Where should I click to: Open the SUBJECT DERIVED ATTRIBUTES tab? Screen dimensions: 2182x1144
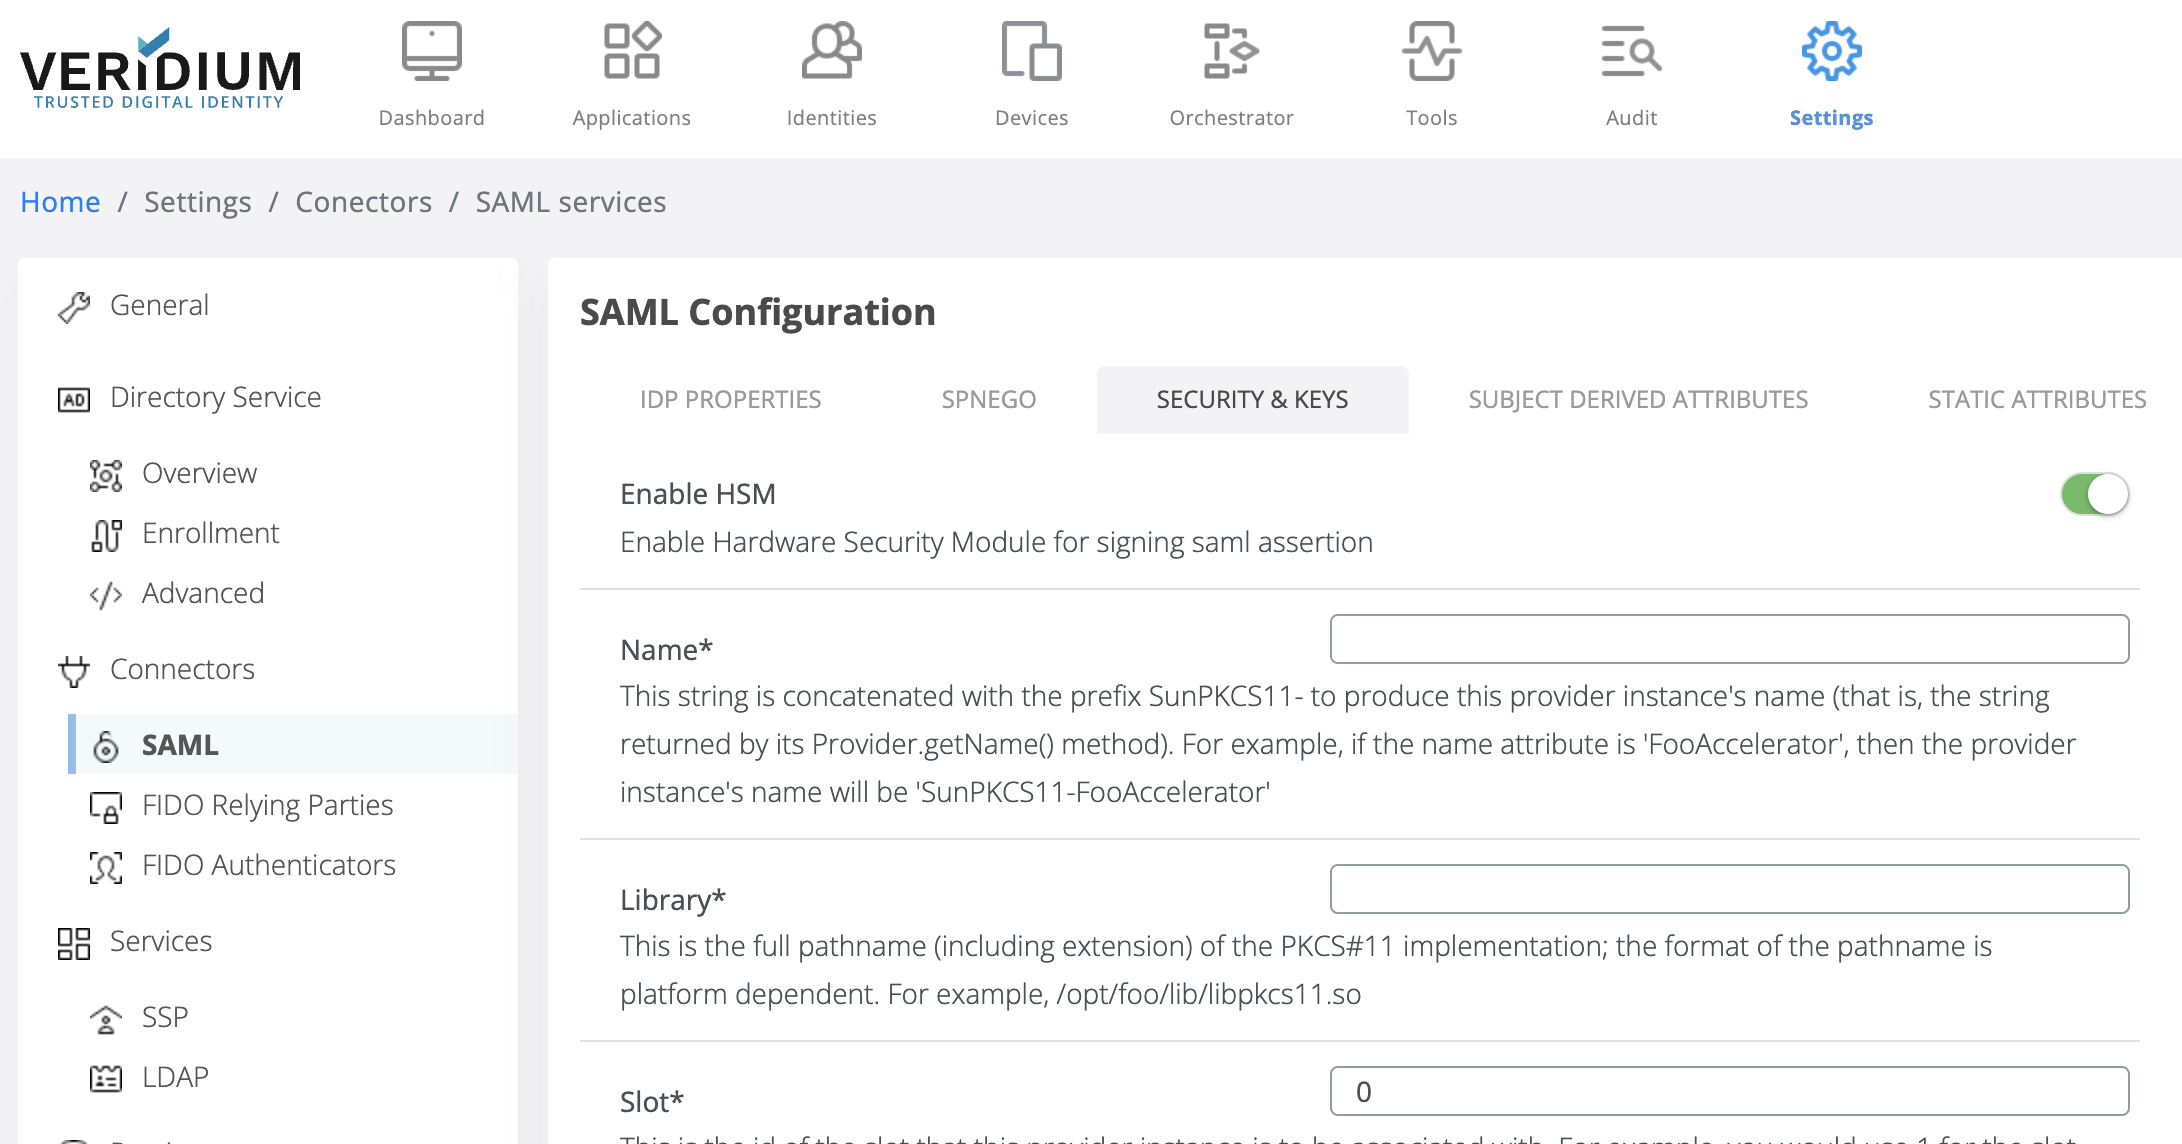pyautogui.click(x=1637, y=400)
